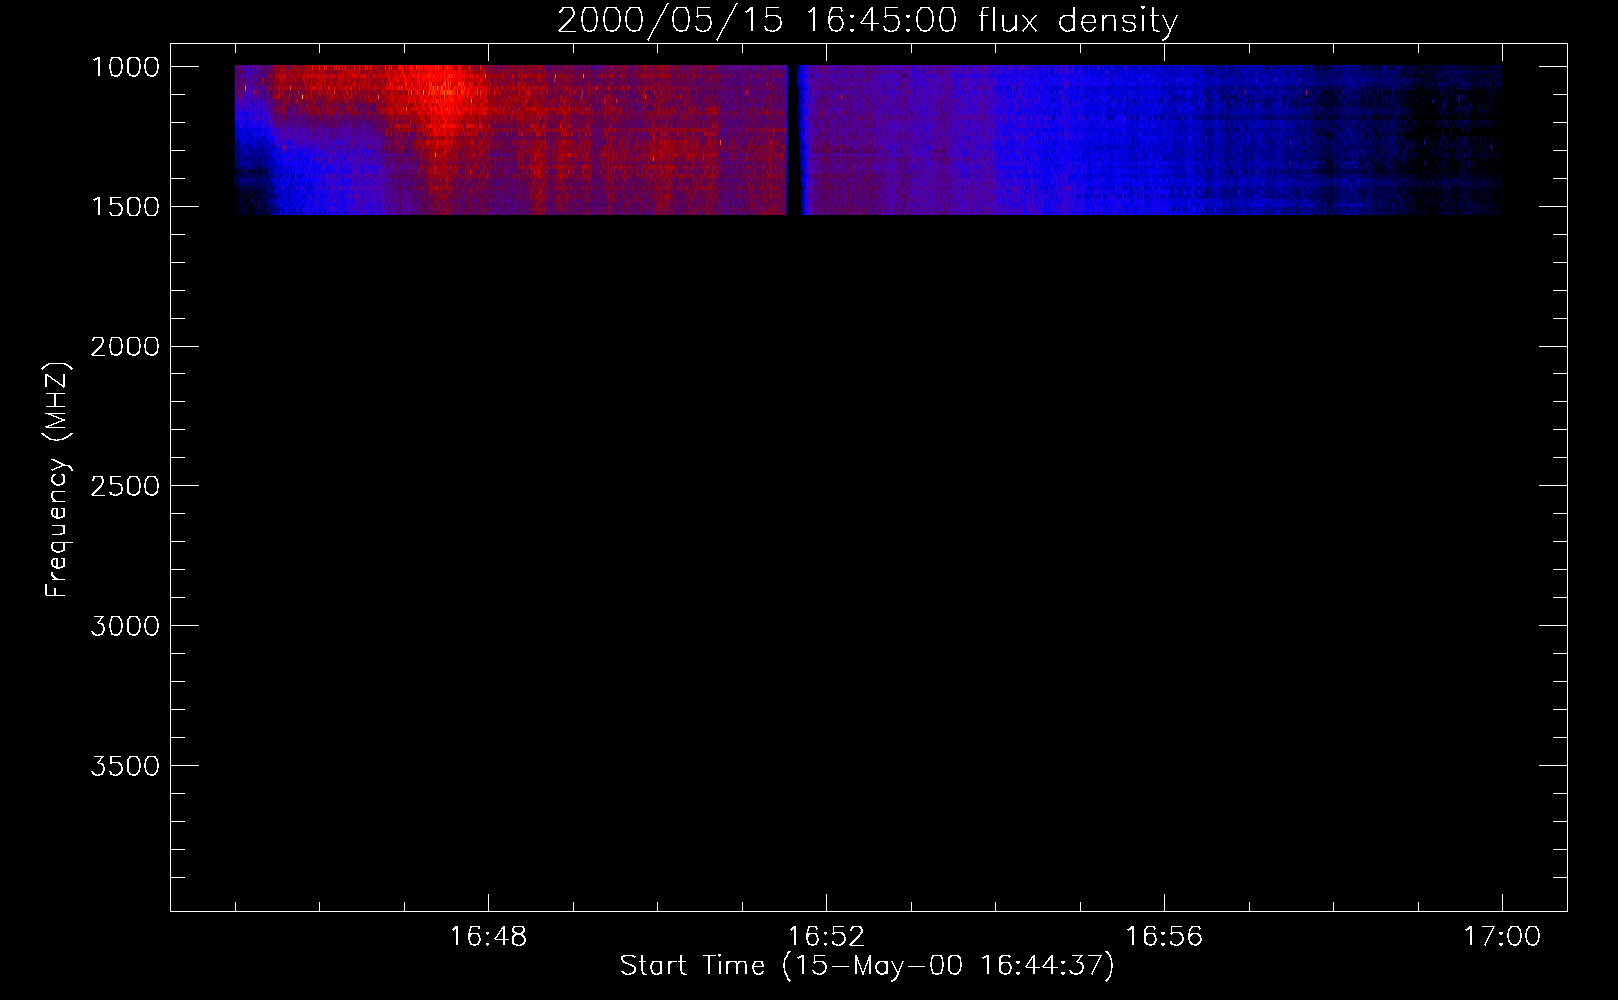Click the dark data gap near 16:52
The width and height of the screenshot is (1618, 1000).
(x=793, y=140)
